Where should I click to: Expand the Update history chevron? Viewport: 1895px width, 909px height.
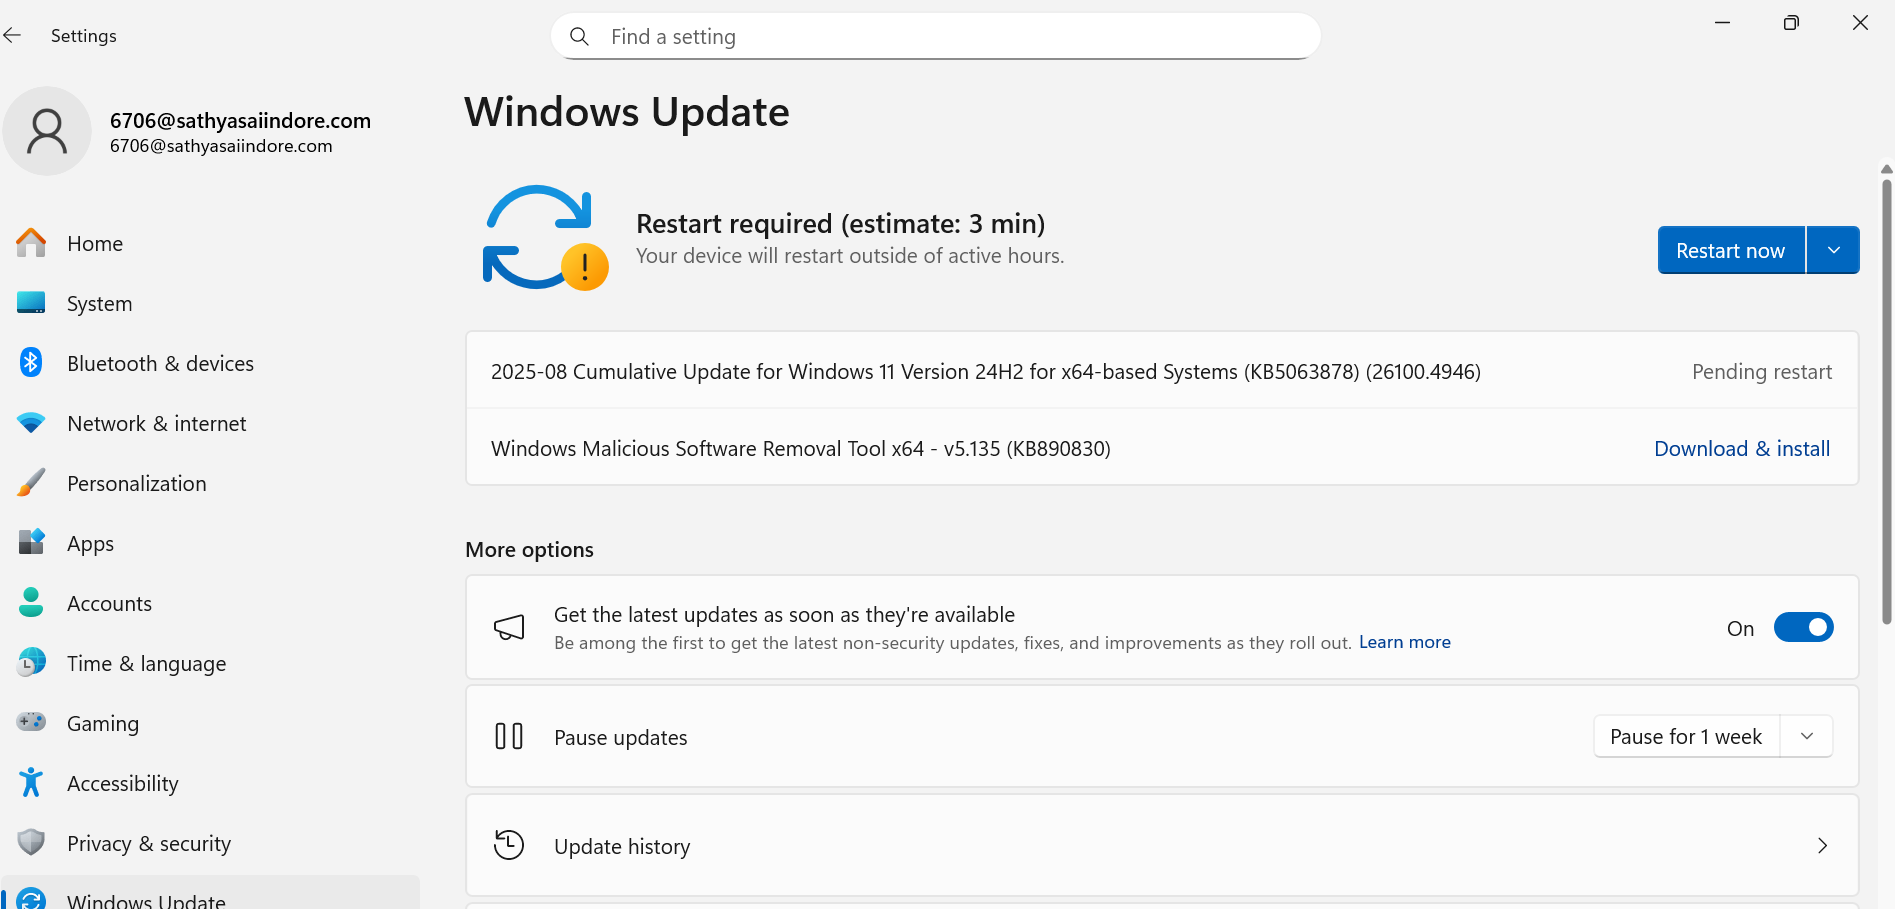pyautogui.click(x=1822, y=846)
